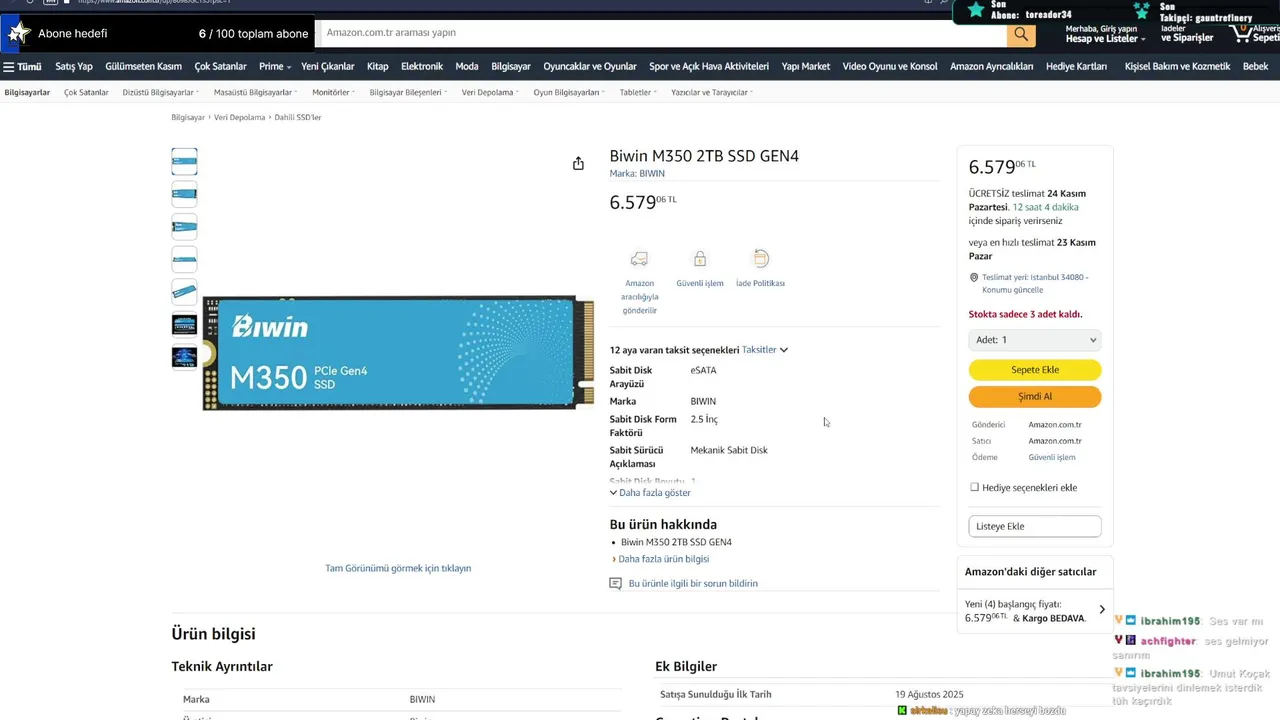Click Tam Görünümü görmek için tıklayın

coord(398,568)
